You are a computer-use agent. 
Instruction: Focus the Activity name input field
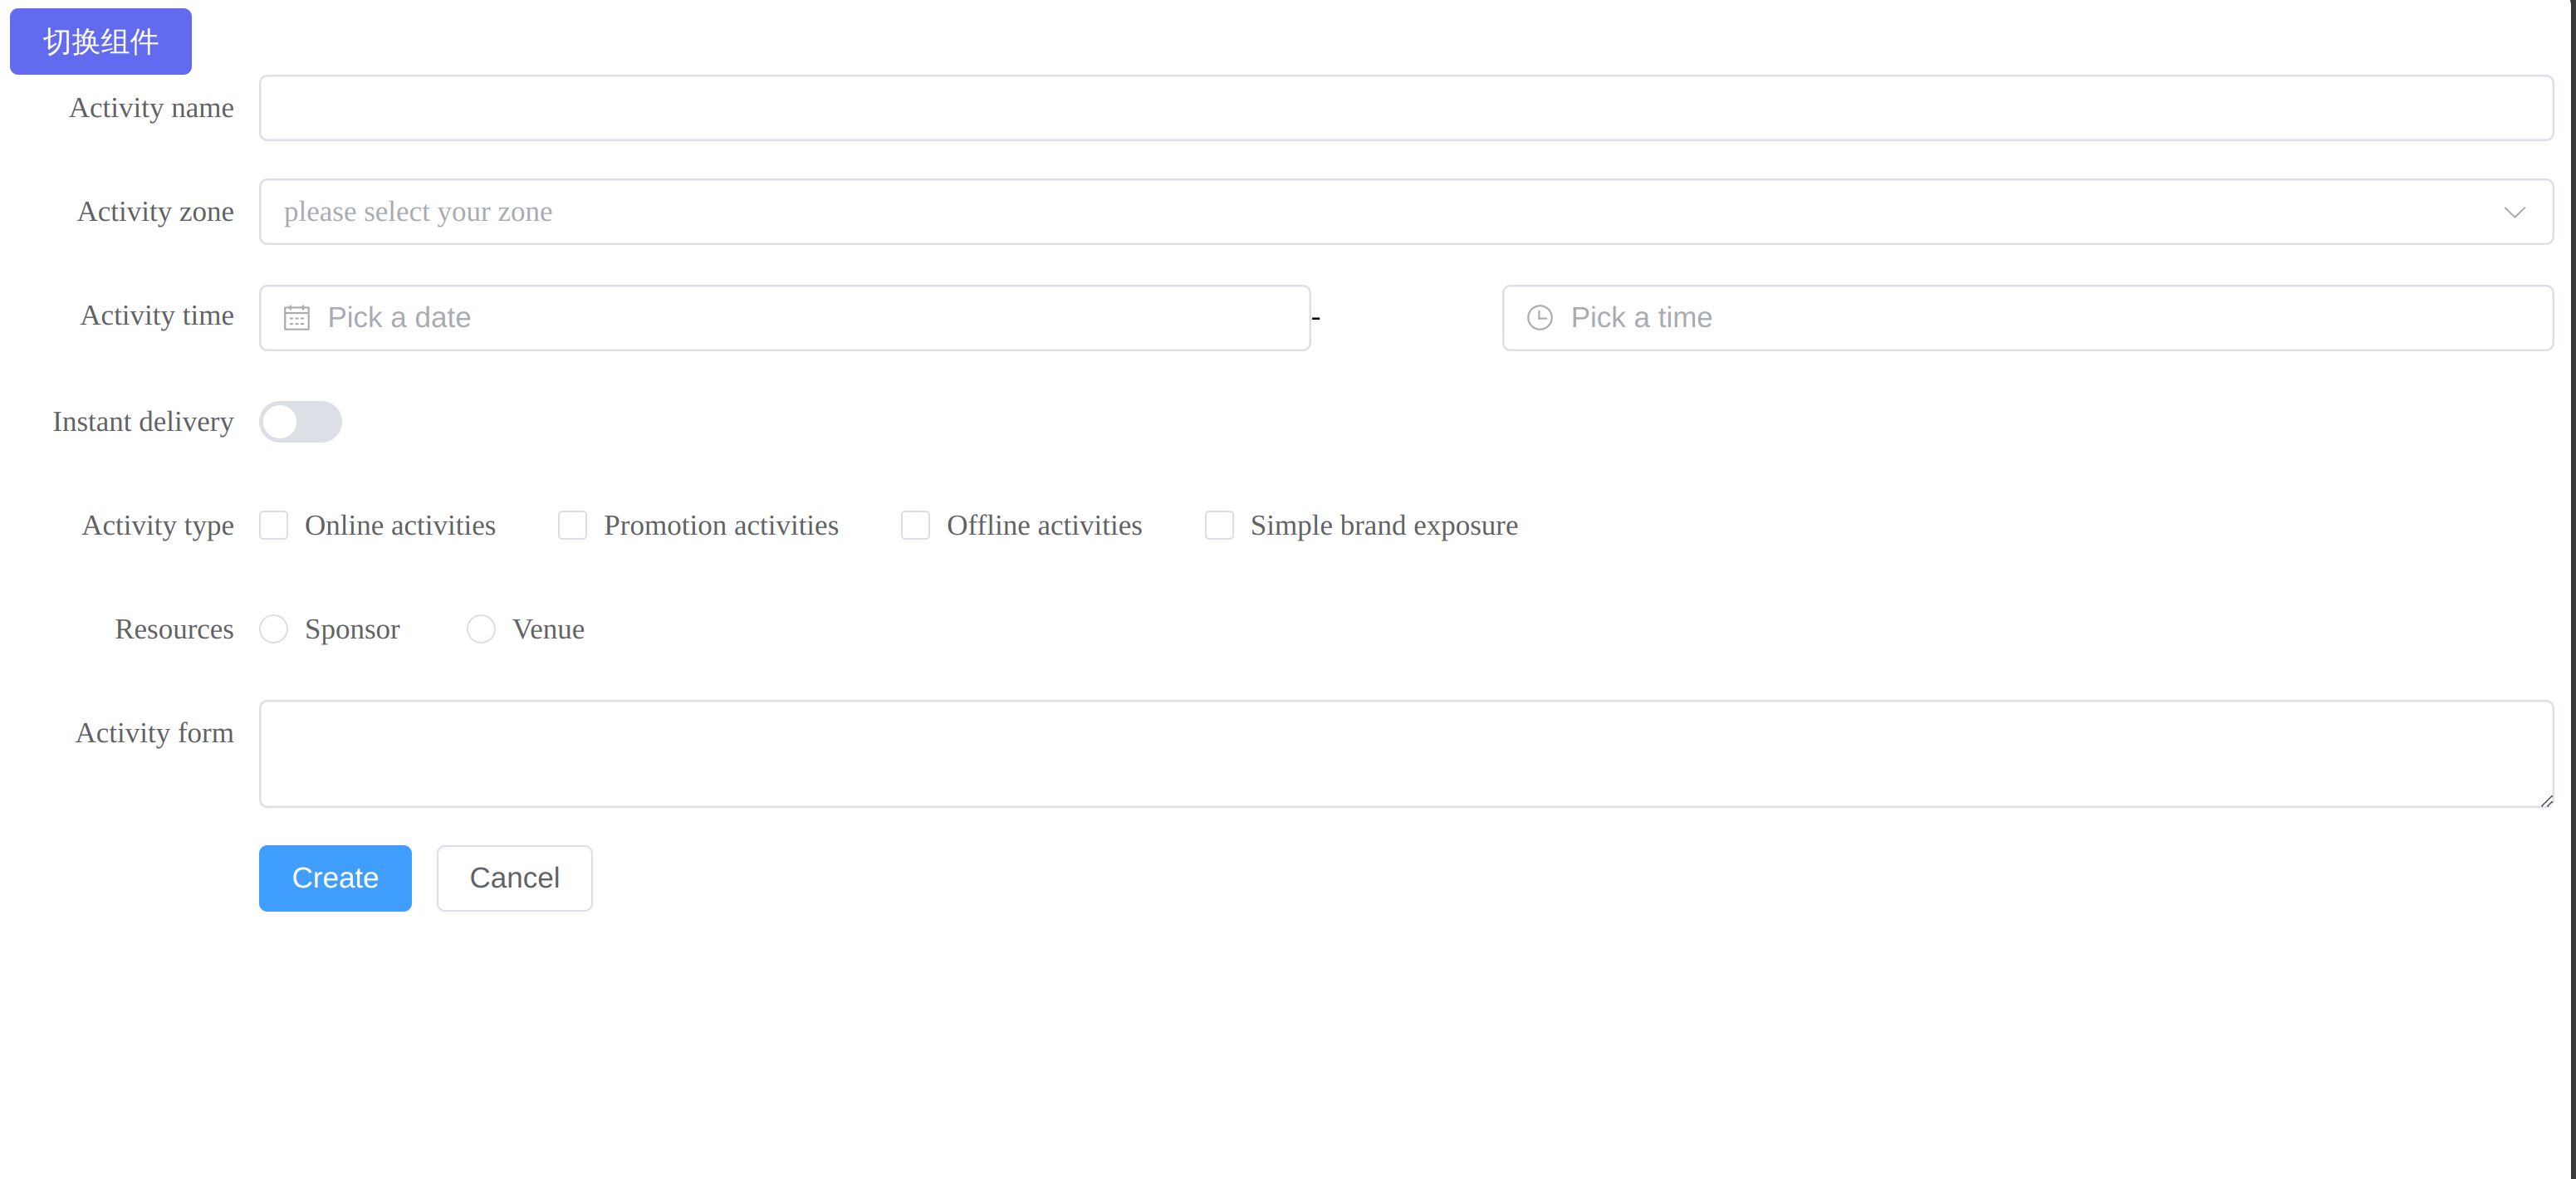pos(1405,108)
